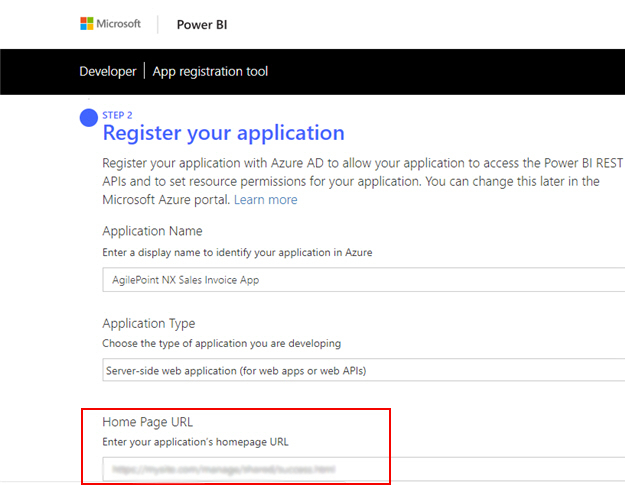Follow the Learn more link
The height and width of the screenshot is (485, 625).
tap(265, 200)
